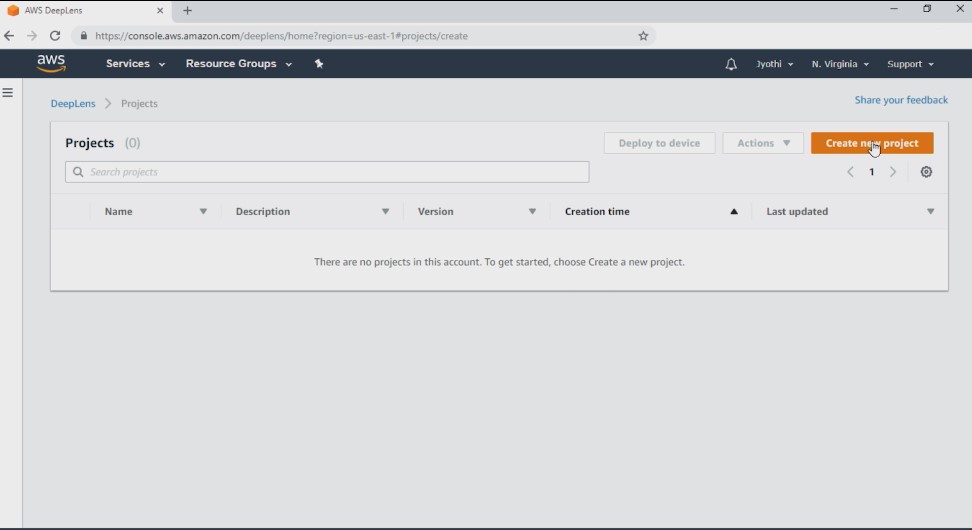Open the hamburger side navigation menu
Screen dimensions: 972x530
[7, 92]
